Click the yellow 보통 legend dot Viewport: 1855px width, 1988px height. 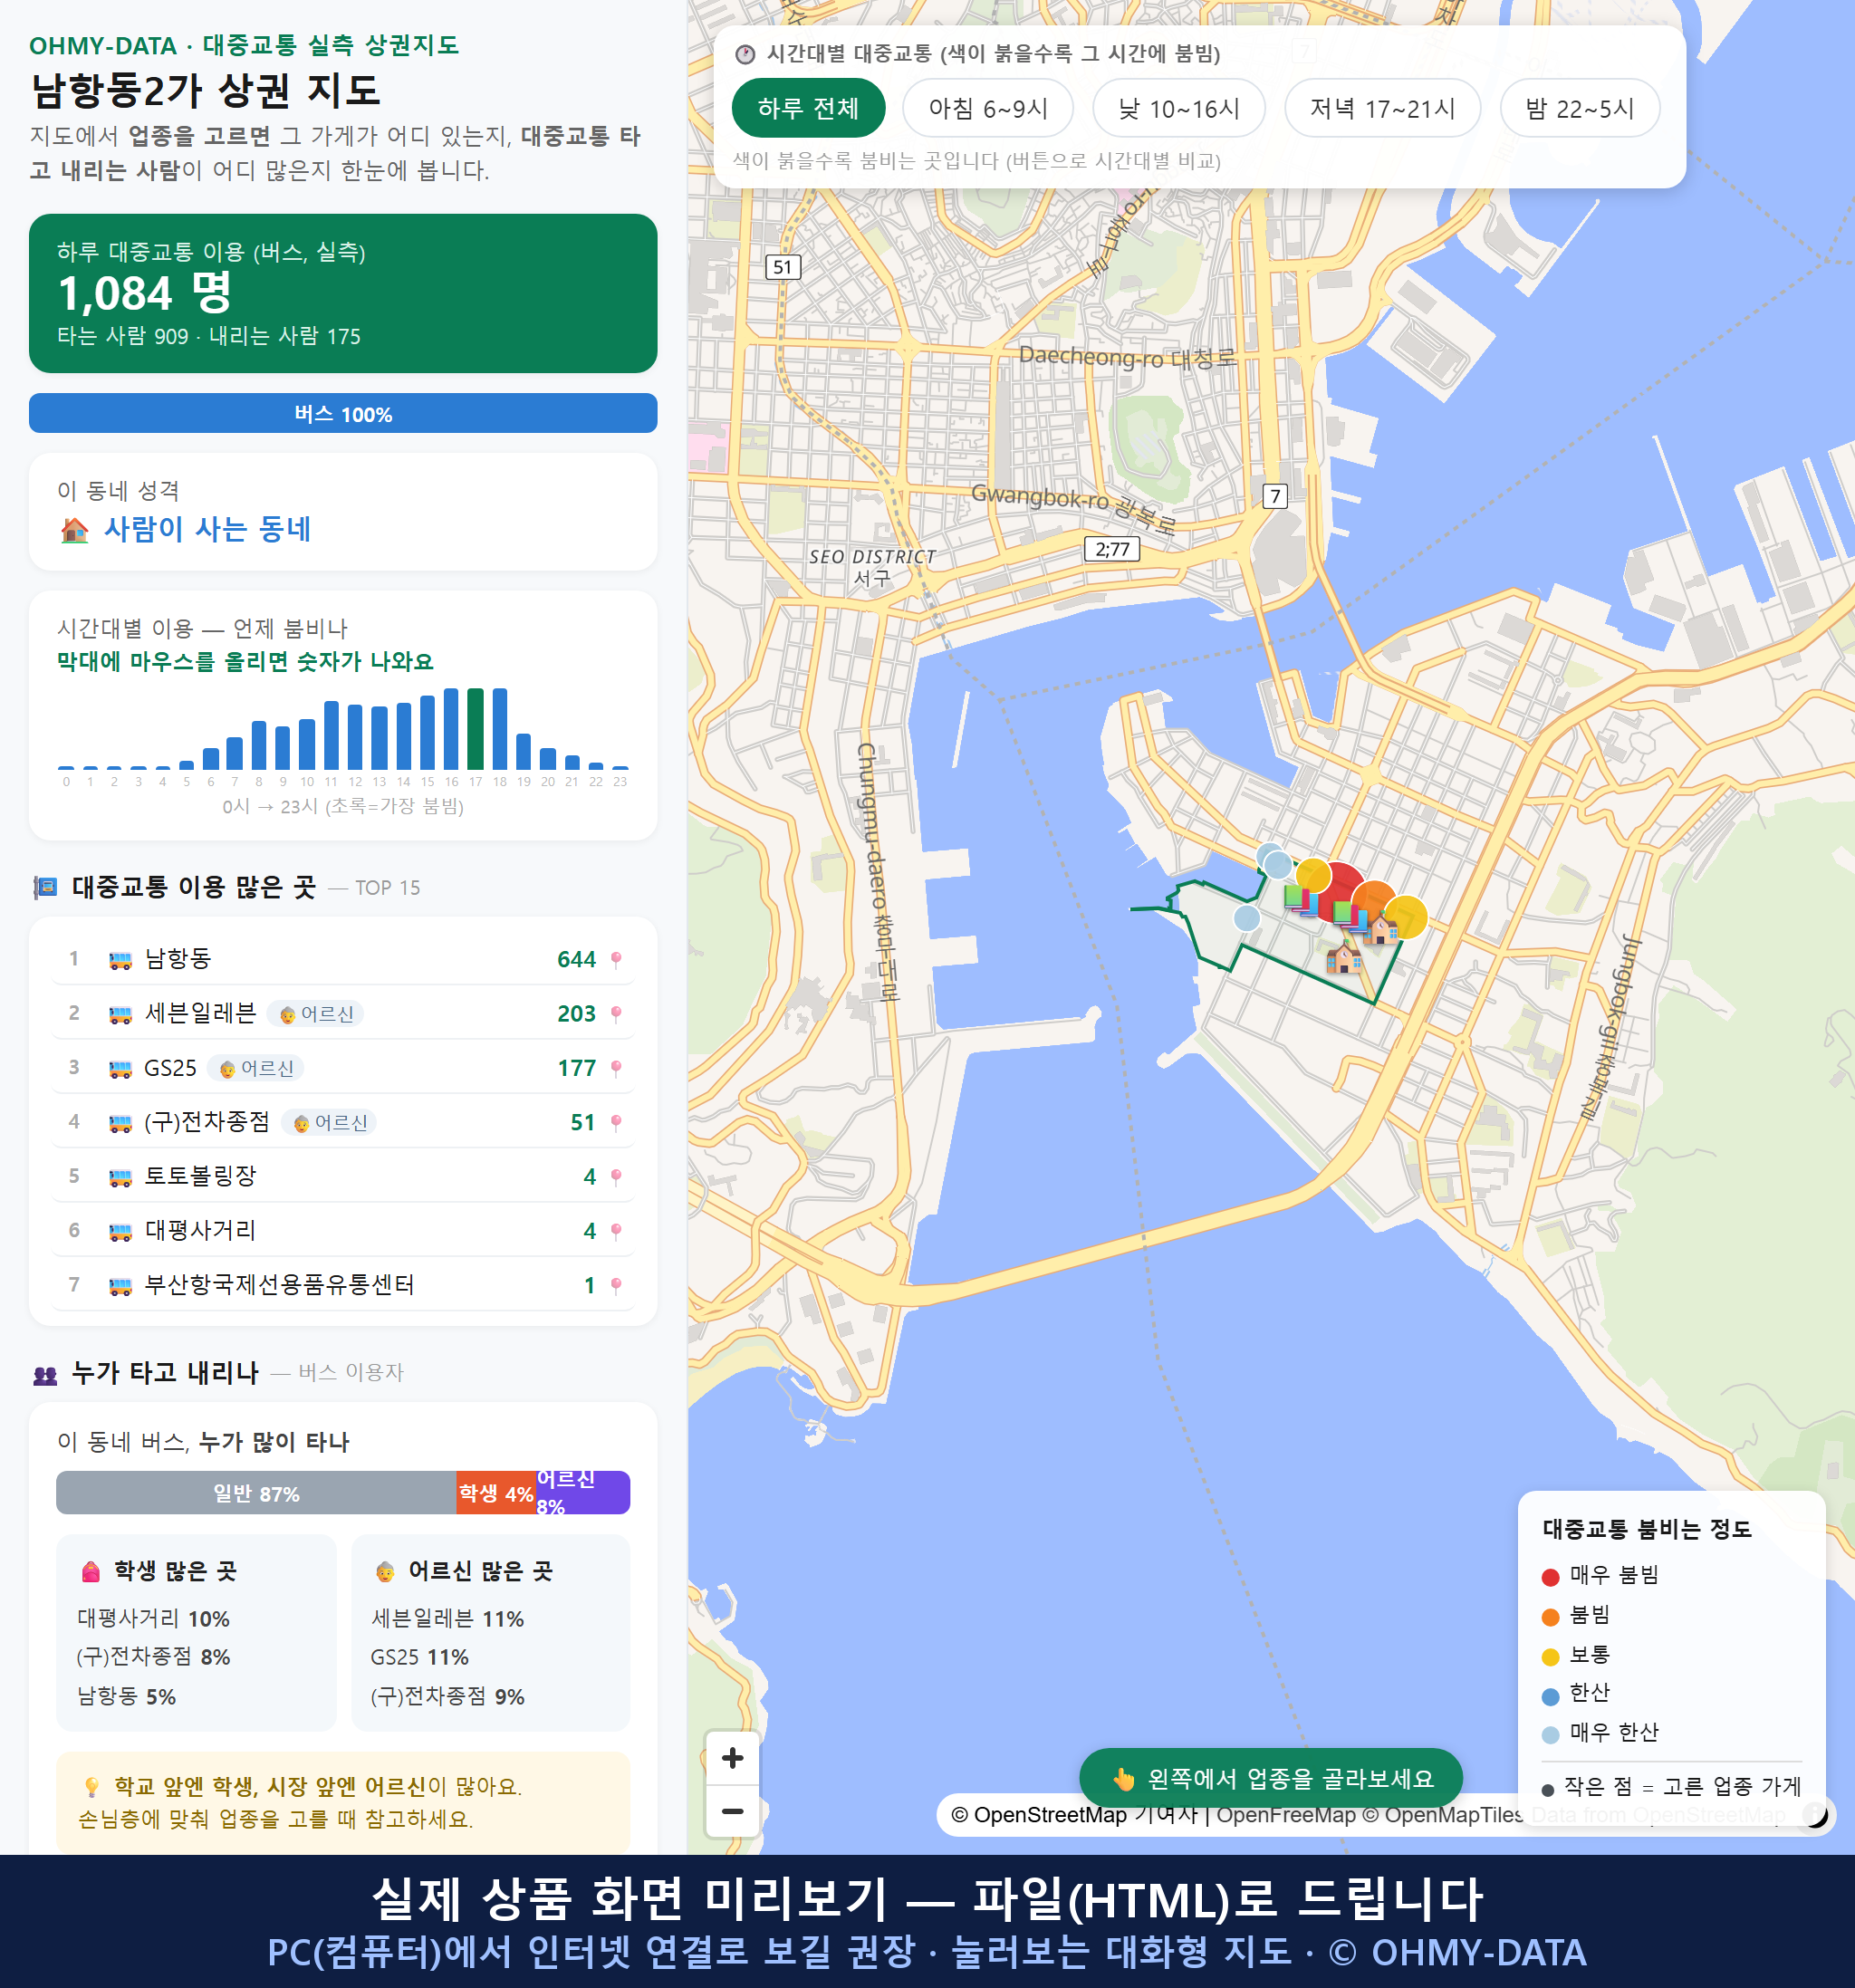point(1551,1657)
